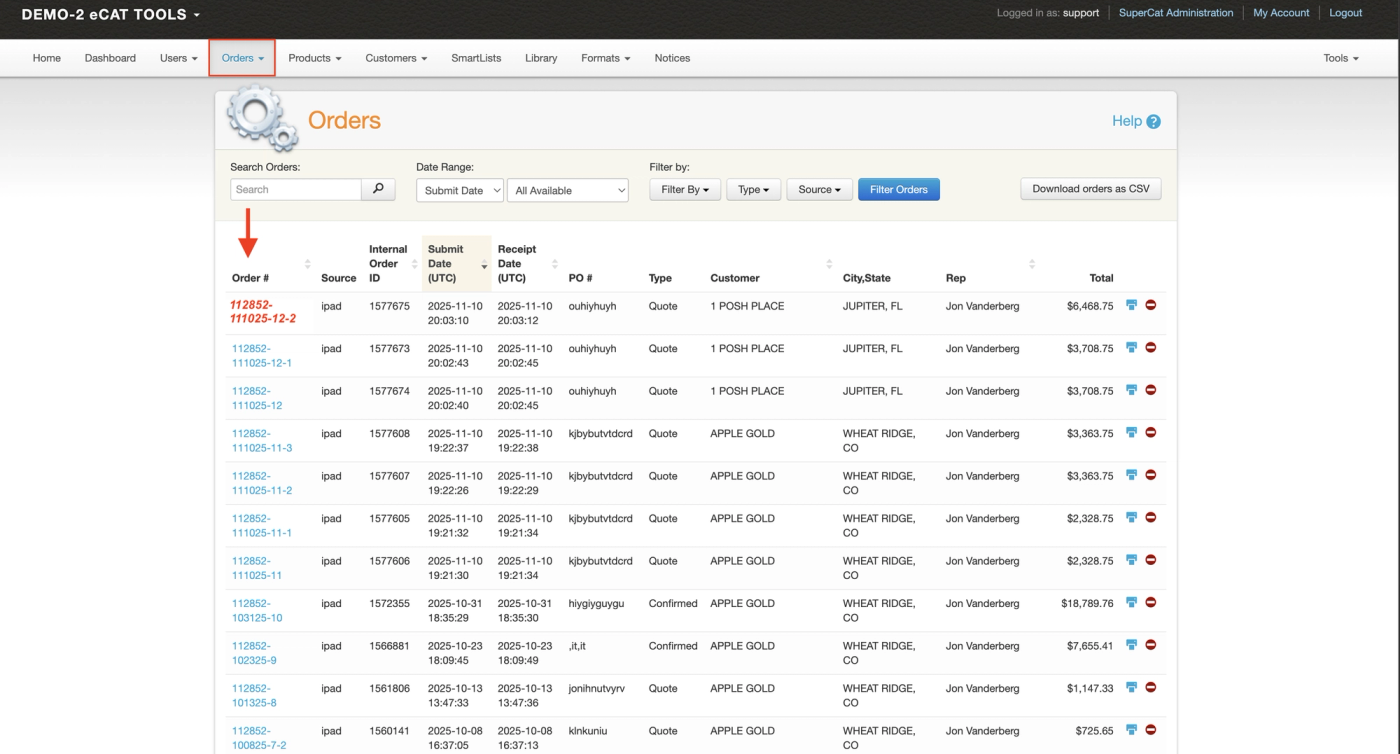Click total cell $7,655.41
This screenshot has width=1400, height=754.
coord(1090,646)
